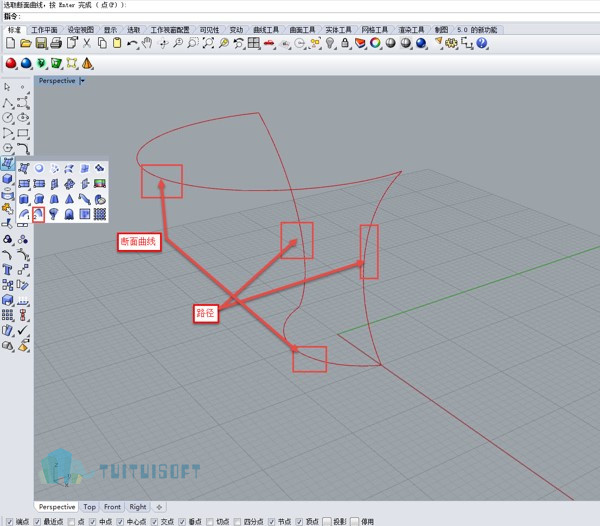The height and width of the screenshot is (526, 600).
Task: Switch to the 曲面工具 toolbar tab
Action: [302, 29]
